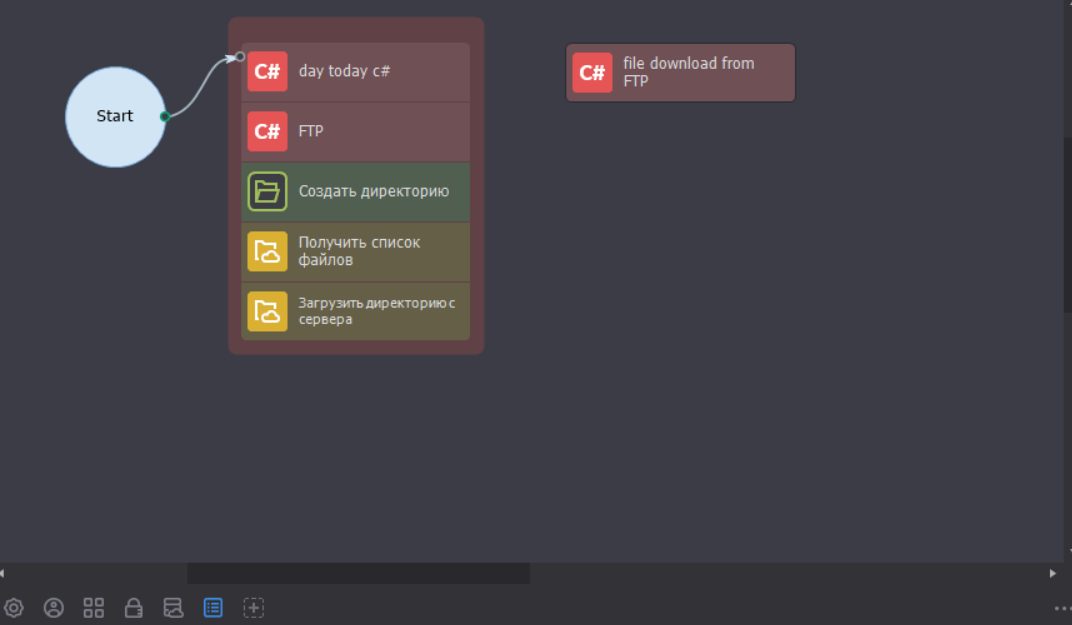Click the dashed square plus icon
Viewport: 1072px width, 625px height.
pyautogui.click(x=254, y=607)
